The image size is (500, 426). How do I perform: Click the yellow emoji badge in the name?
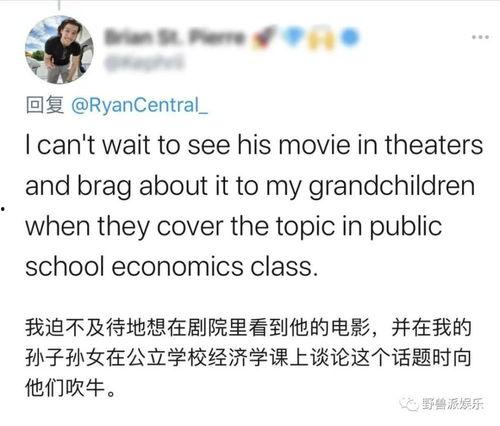(321, 39)
